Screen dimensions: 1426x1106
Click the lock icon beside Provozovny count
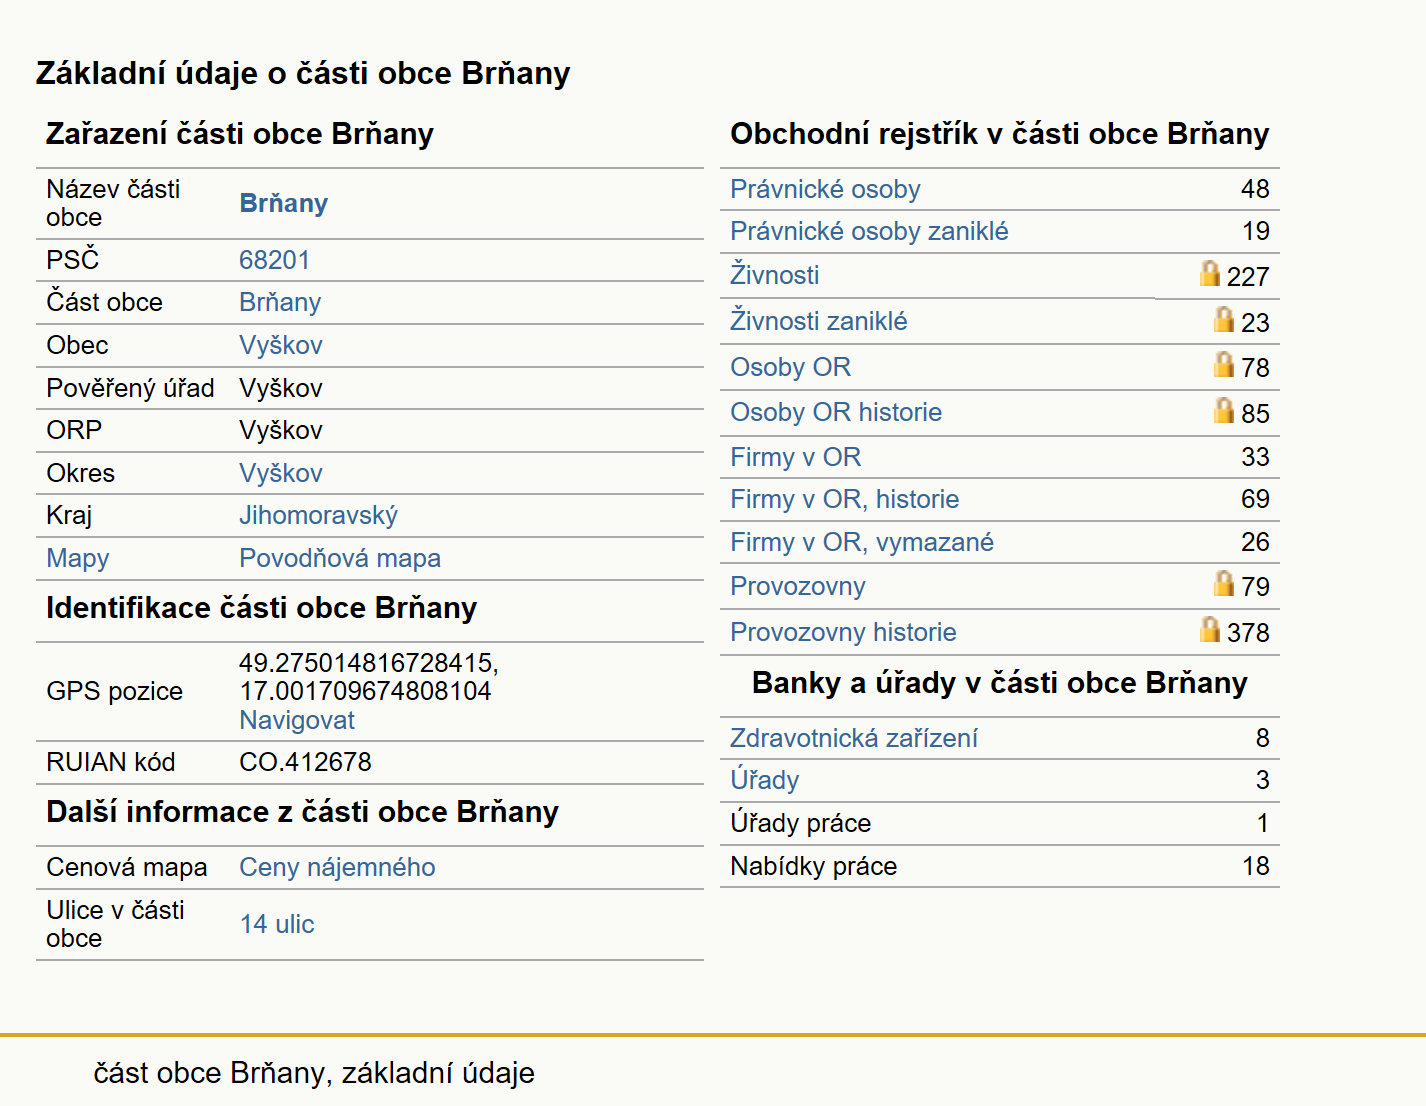(x=1224, y=583)
